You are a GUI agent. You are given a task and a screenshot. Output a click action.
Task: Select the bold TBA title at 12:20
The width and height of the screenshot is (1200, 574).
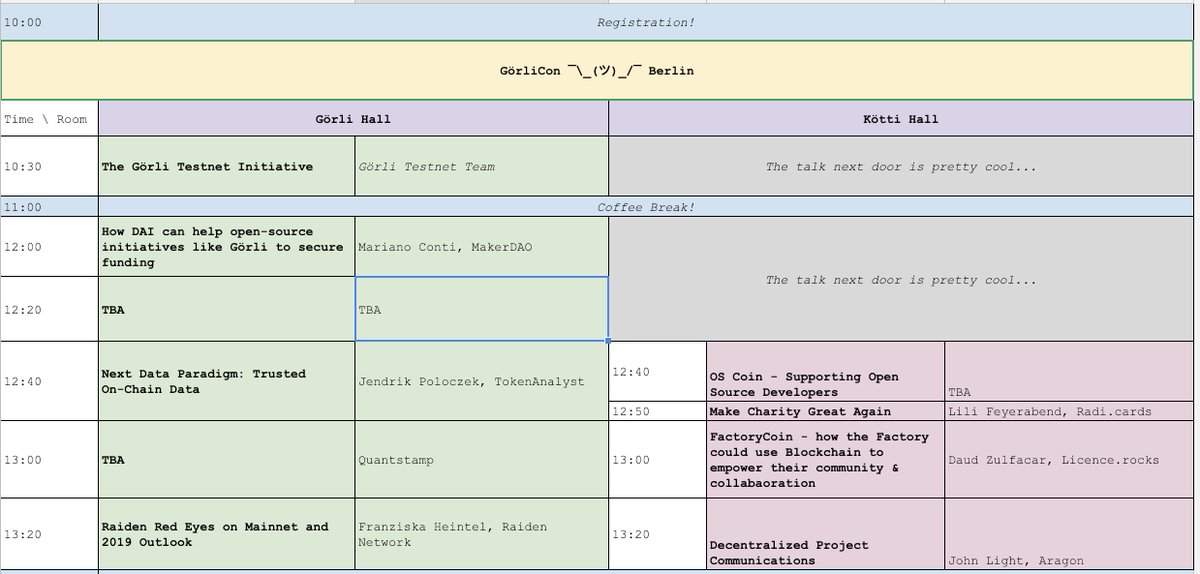point(226,310)
